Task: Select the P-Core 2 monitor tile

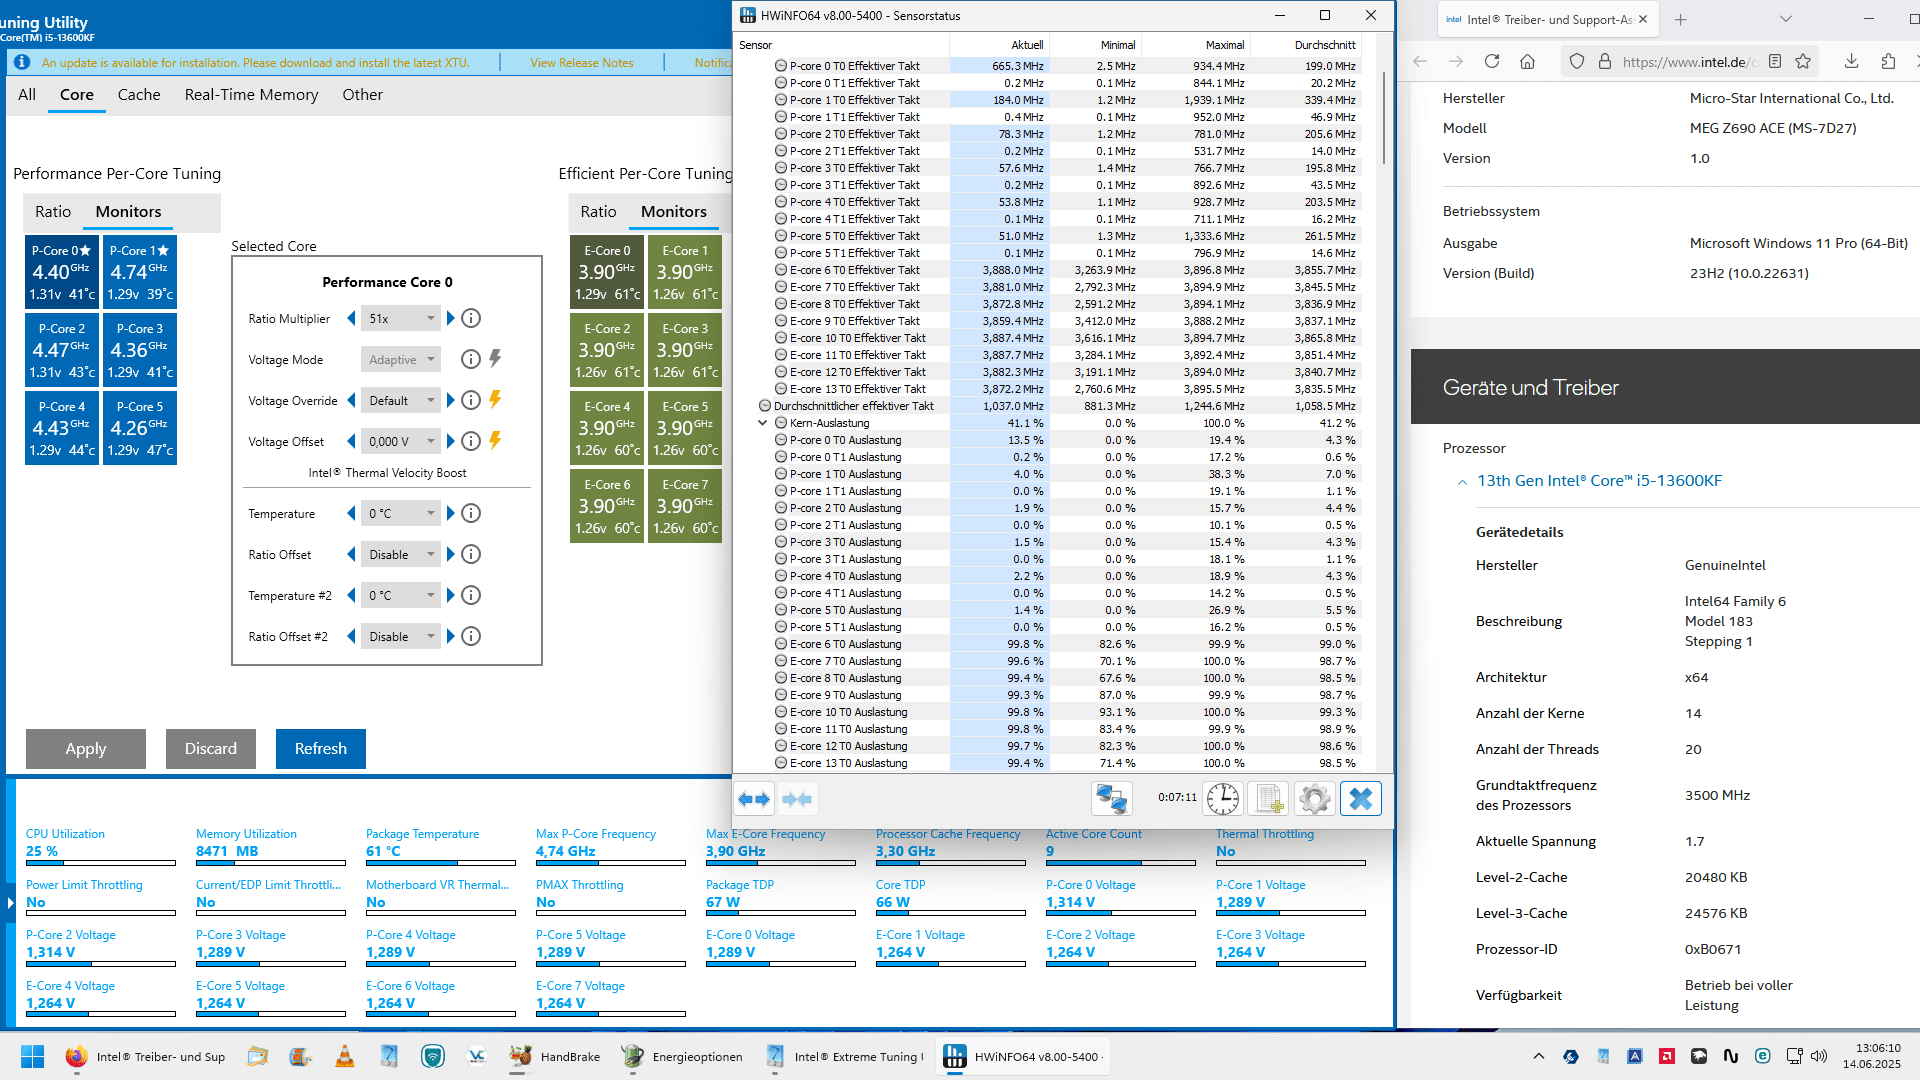Action: [x=62, y=349]
